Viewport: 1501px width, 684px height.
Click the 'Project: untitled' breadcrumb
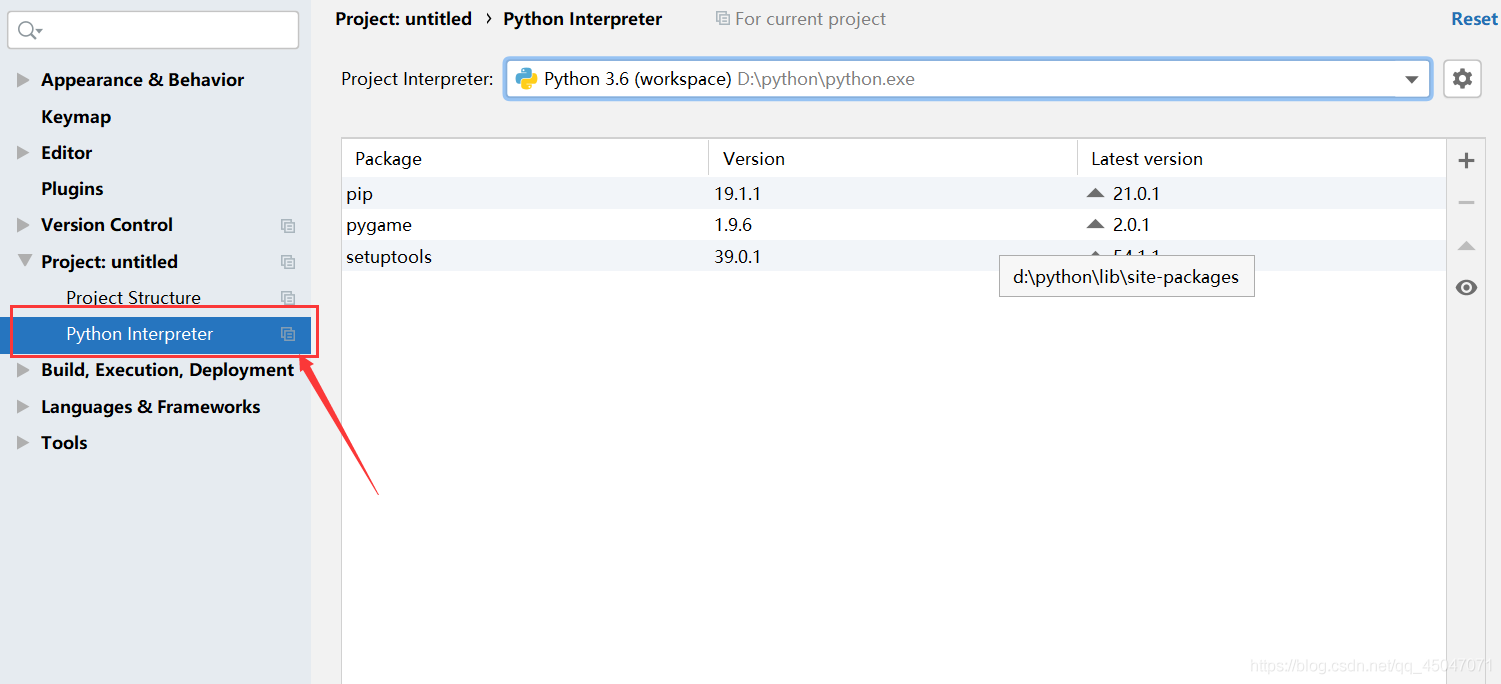[404, 18]
